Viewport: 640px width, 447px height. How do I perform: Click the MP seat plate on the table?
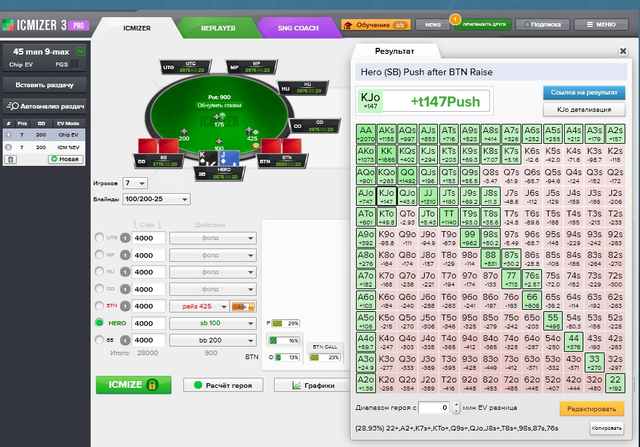[252, 67]
